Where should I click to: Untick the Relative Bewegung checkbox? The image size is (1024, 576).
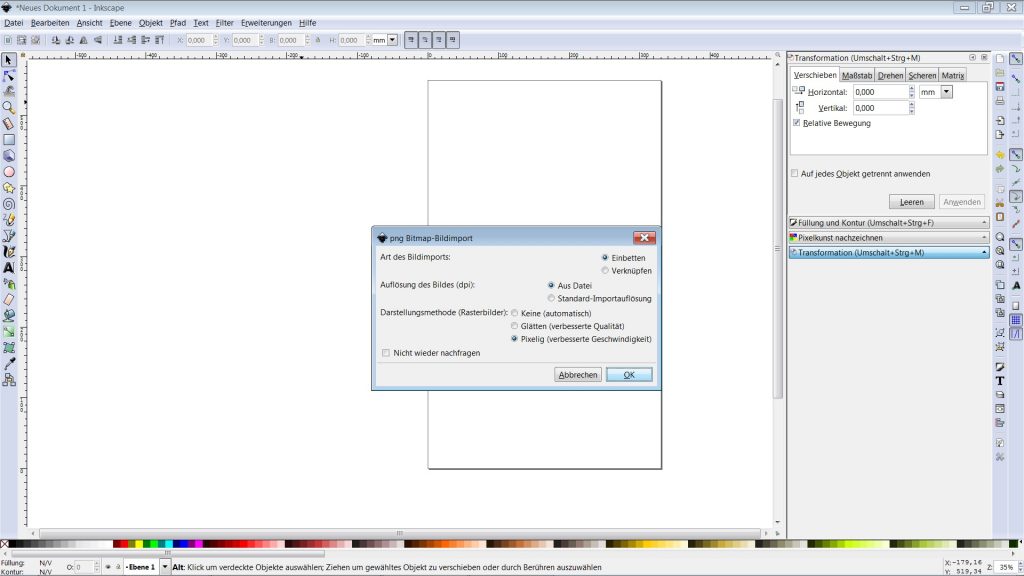pyautogui.click(x=796, y=123)
